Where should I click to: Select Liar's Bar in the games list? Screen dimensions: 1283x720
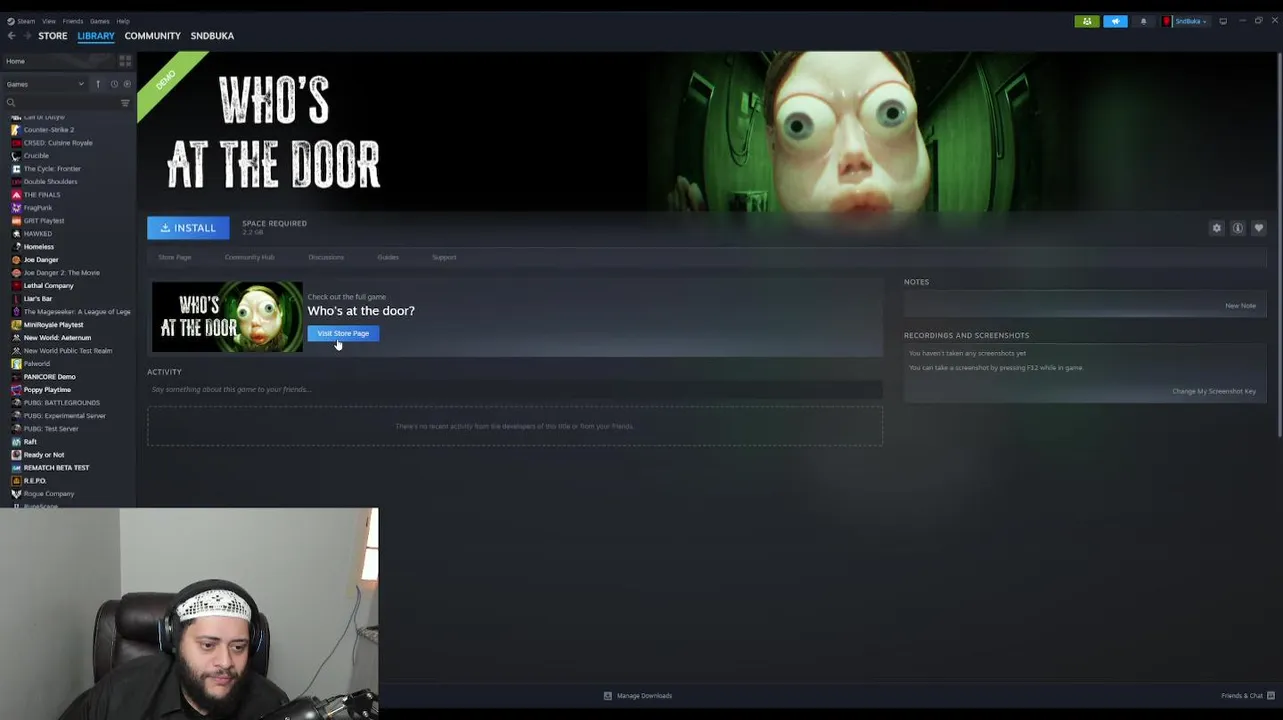coord(38,299)
